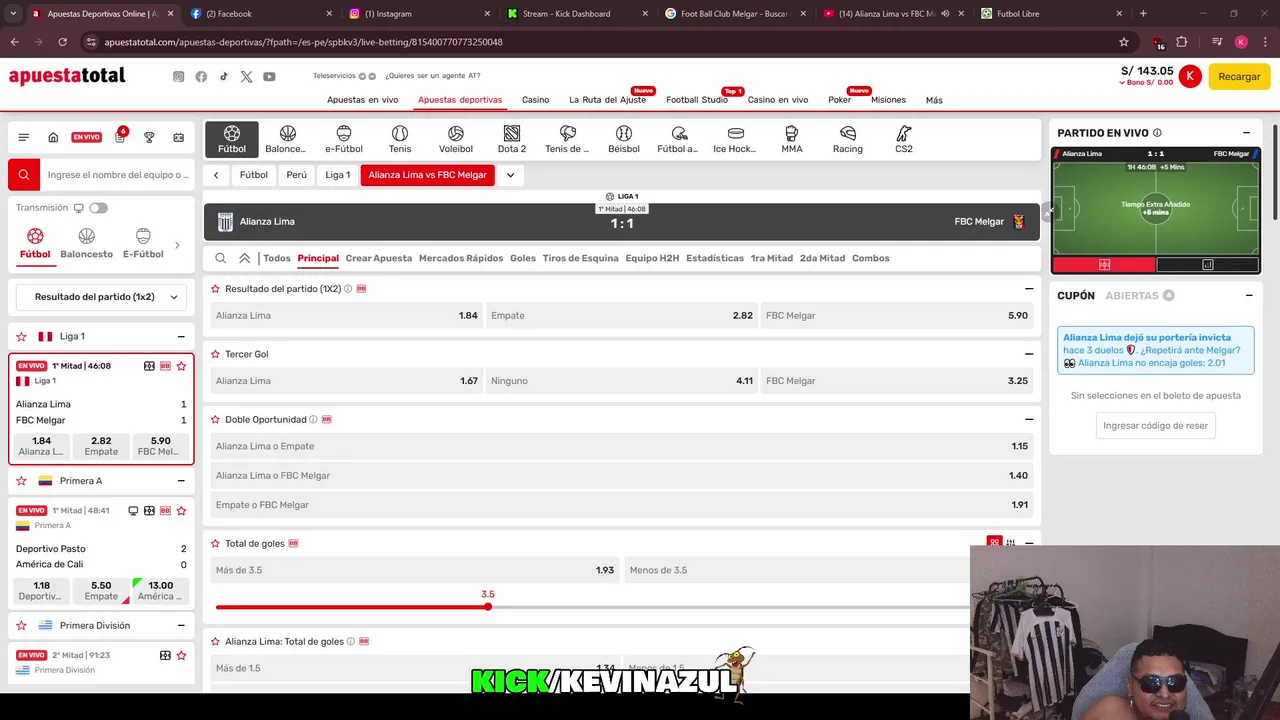1280x720 pixels.
Task: Focus the browser address bar
Action: click(x=600, y=42)
